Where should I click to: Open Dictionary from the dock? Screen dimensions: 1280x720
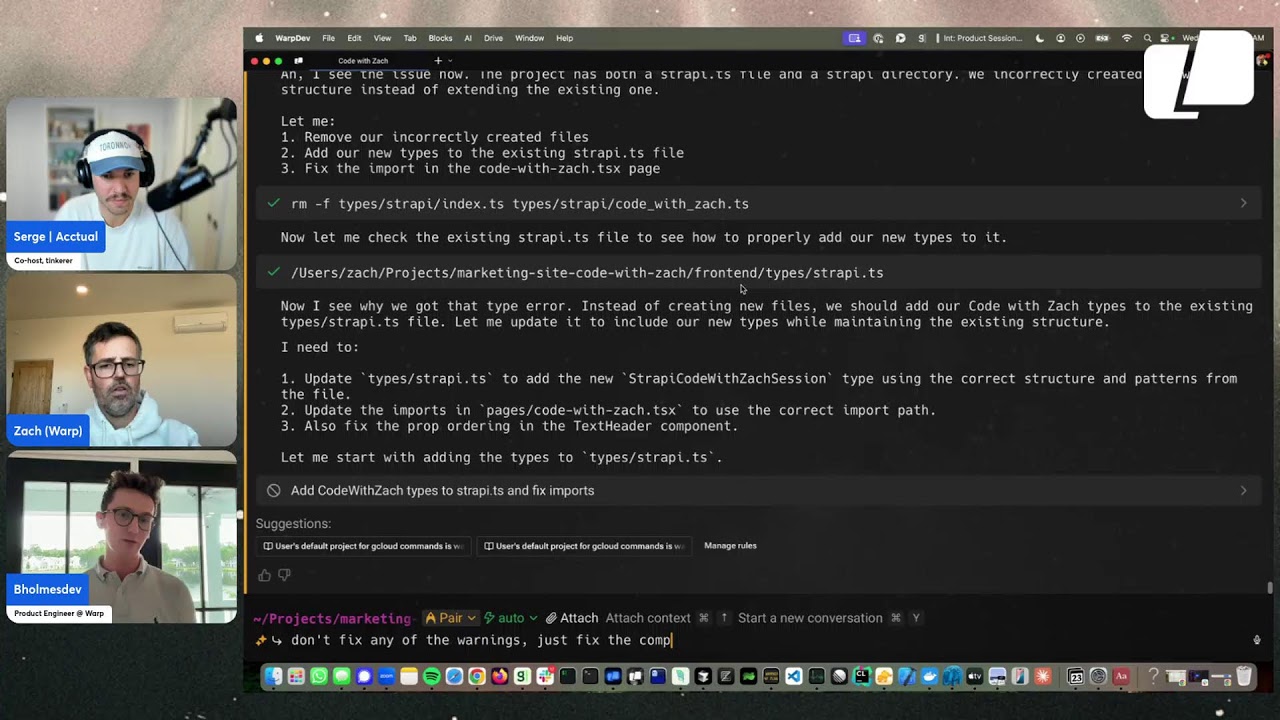pos(1121,677)
